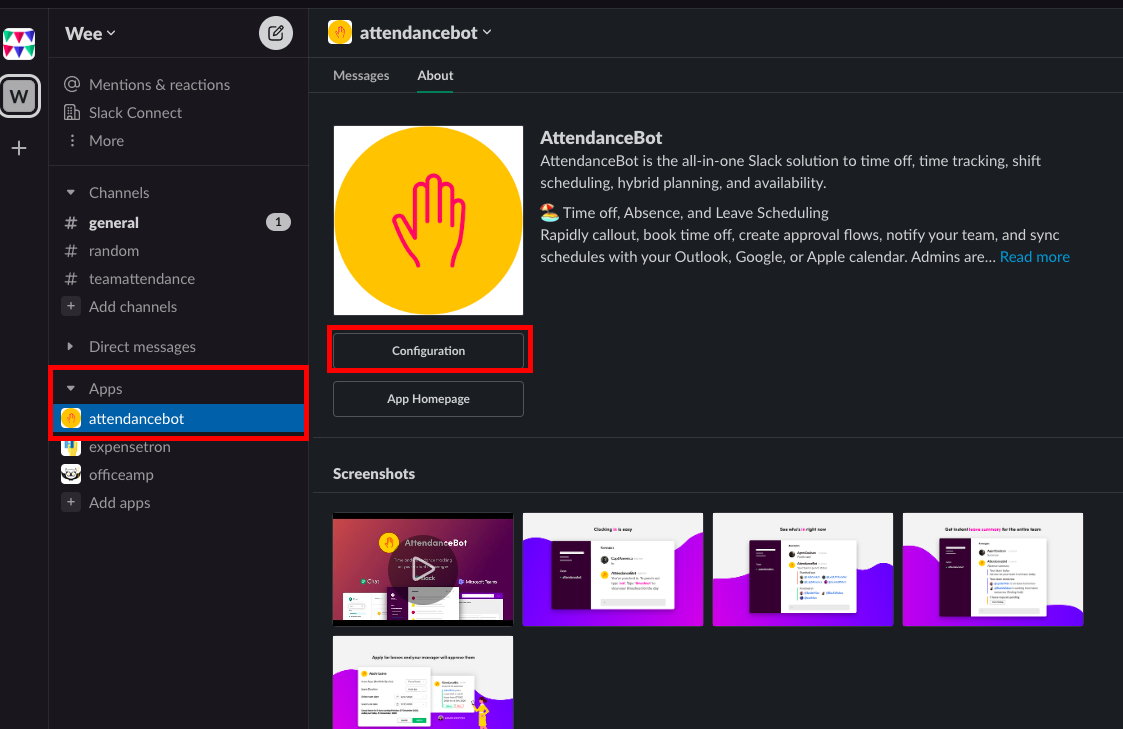The height and width of the screenshot is (729, 1123).
Task: Expand the Direct messages section arrow
Action: coord(70,347)
